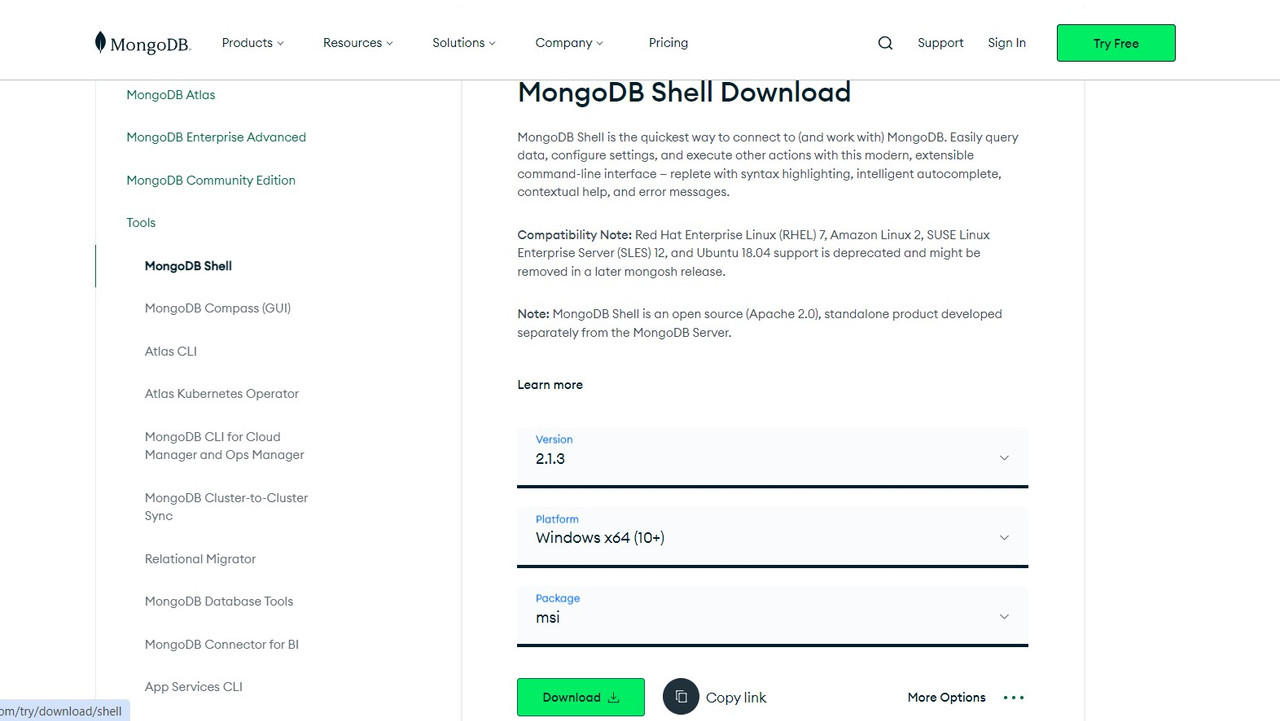Open MongoDB CLI for Cloud Manager item
Image resolution: width=1280 pixels, height=721 pixels.
[224, 446]
